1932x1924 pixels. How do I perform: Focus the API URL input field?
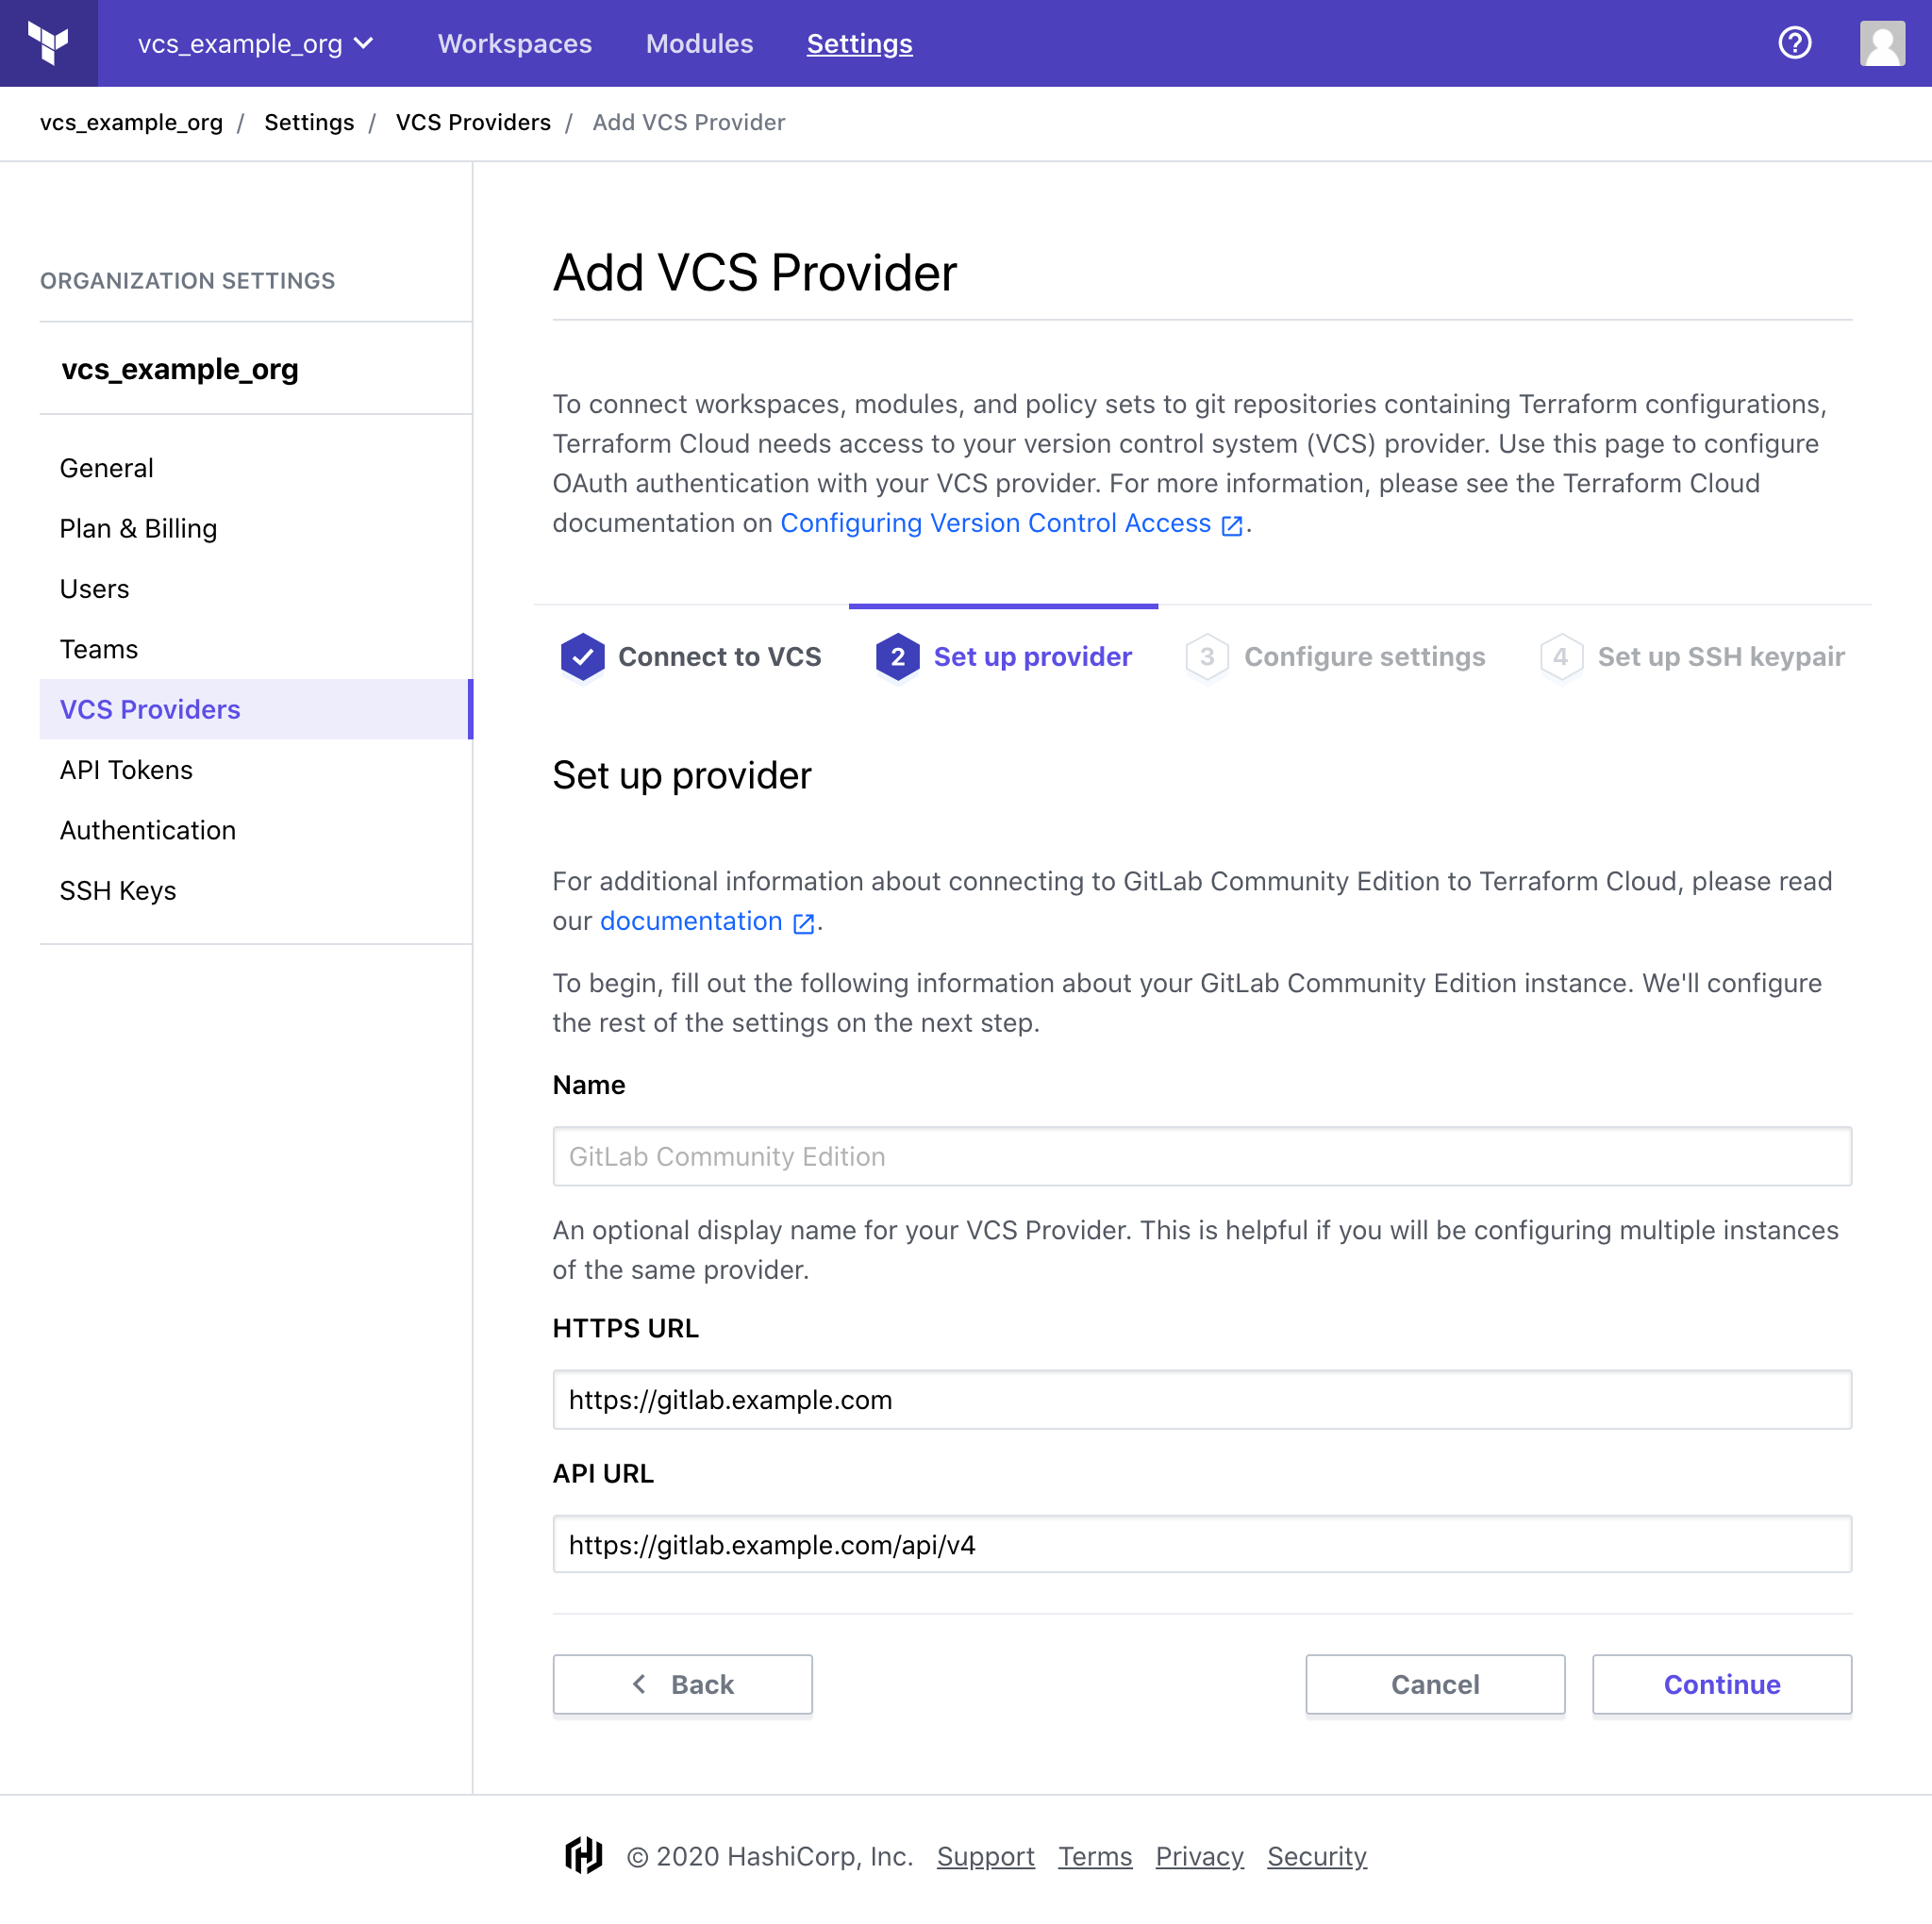coord(1202,1544)
